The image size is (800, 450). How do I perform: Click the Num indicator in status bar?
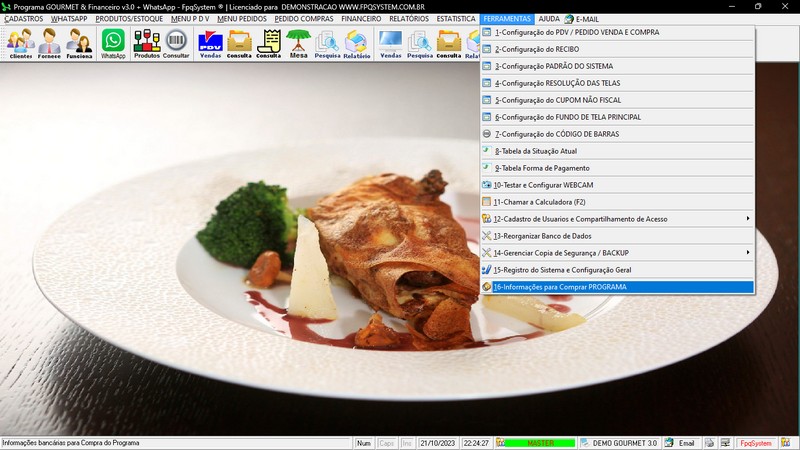(364, 443)
